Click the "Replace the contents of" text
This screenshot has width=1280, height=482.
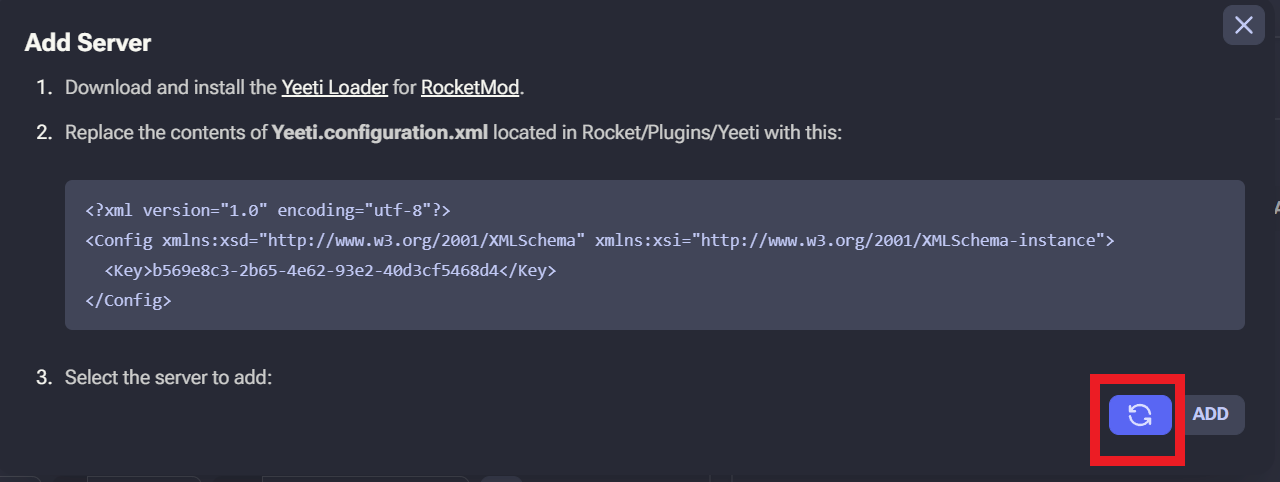click(167, 132)
